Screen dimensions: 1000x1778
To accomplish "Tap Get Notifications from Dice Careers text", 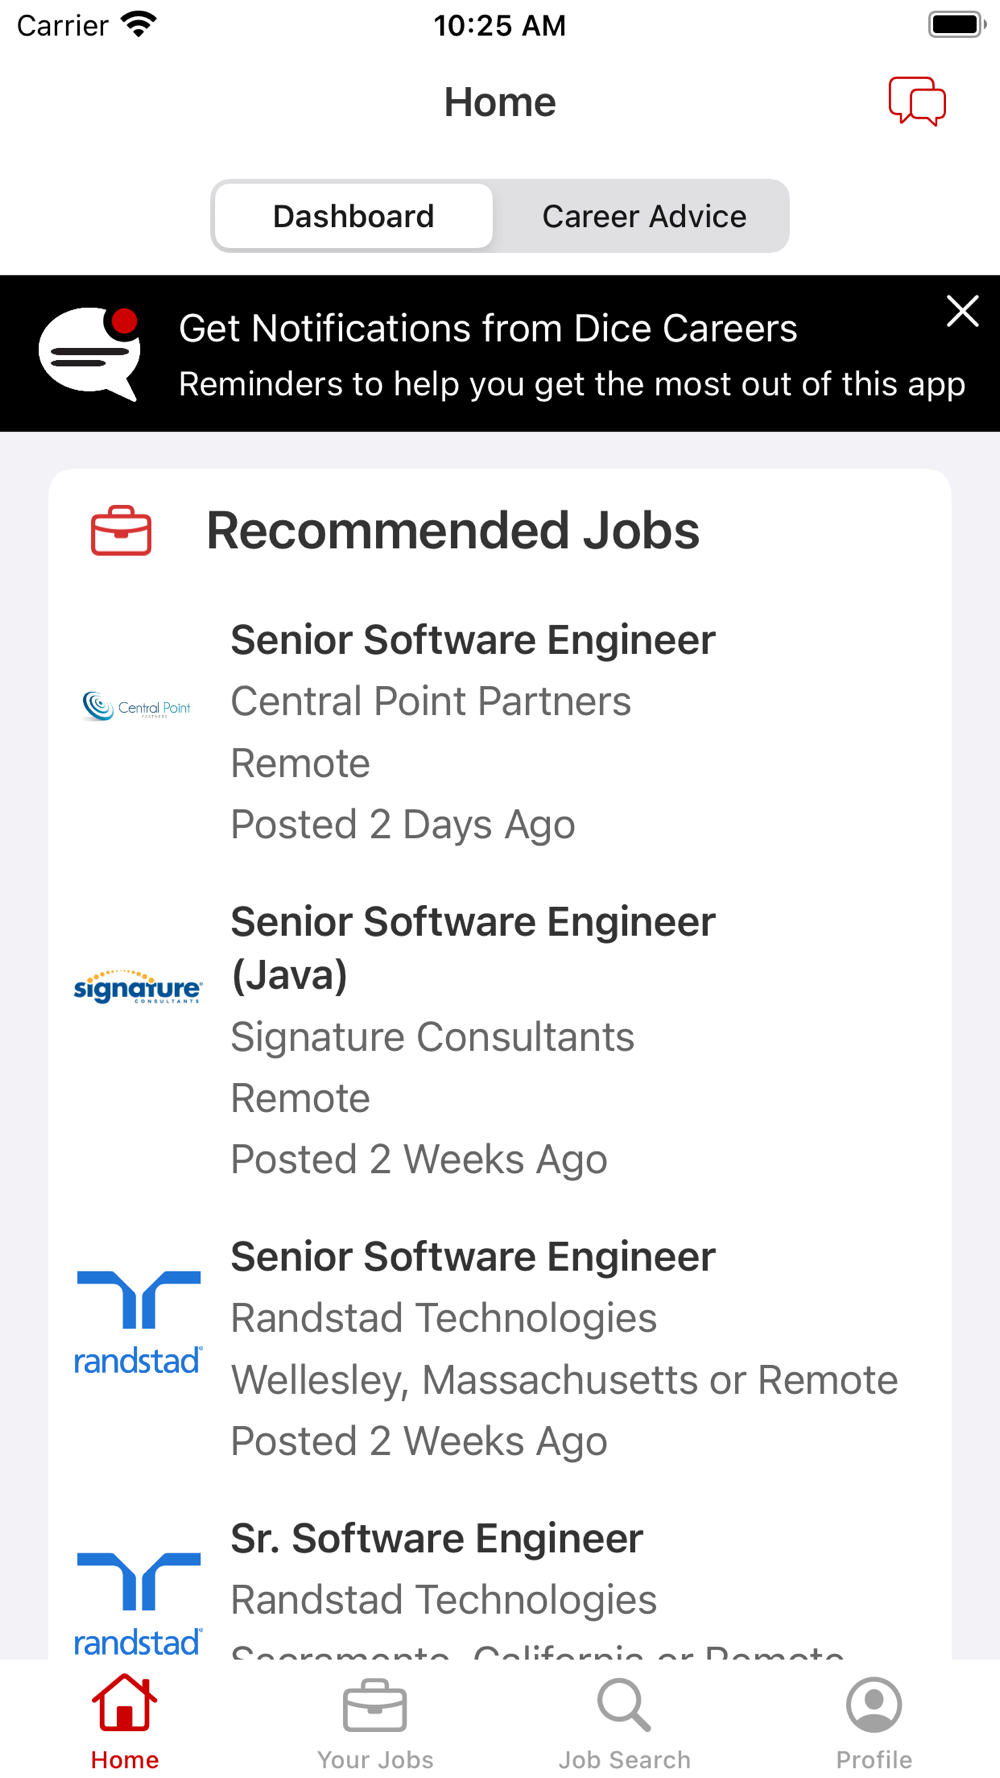I will (488, 328).
